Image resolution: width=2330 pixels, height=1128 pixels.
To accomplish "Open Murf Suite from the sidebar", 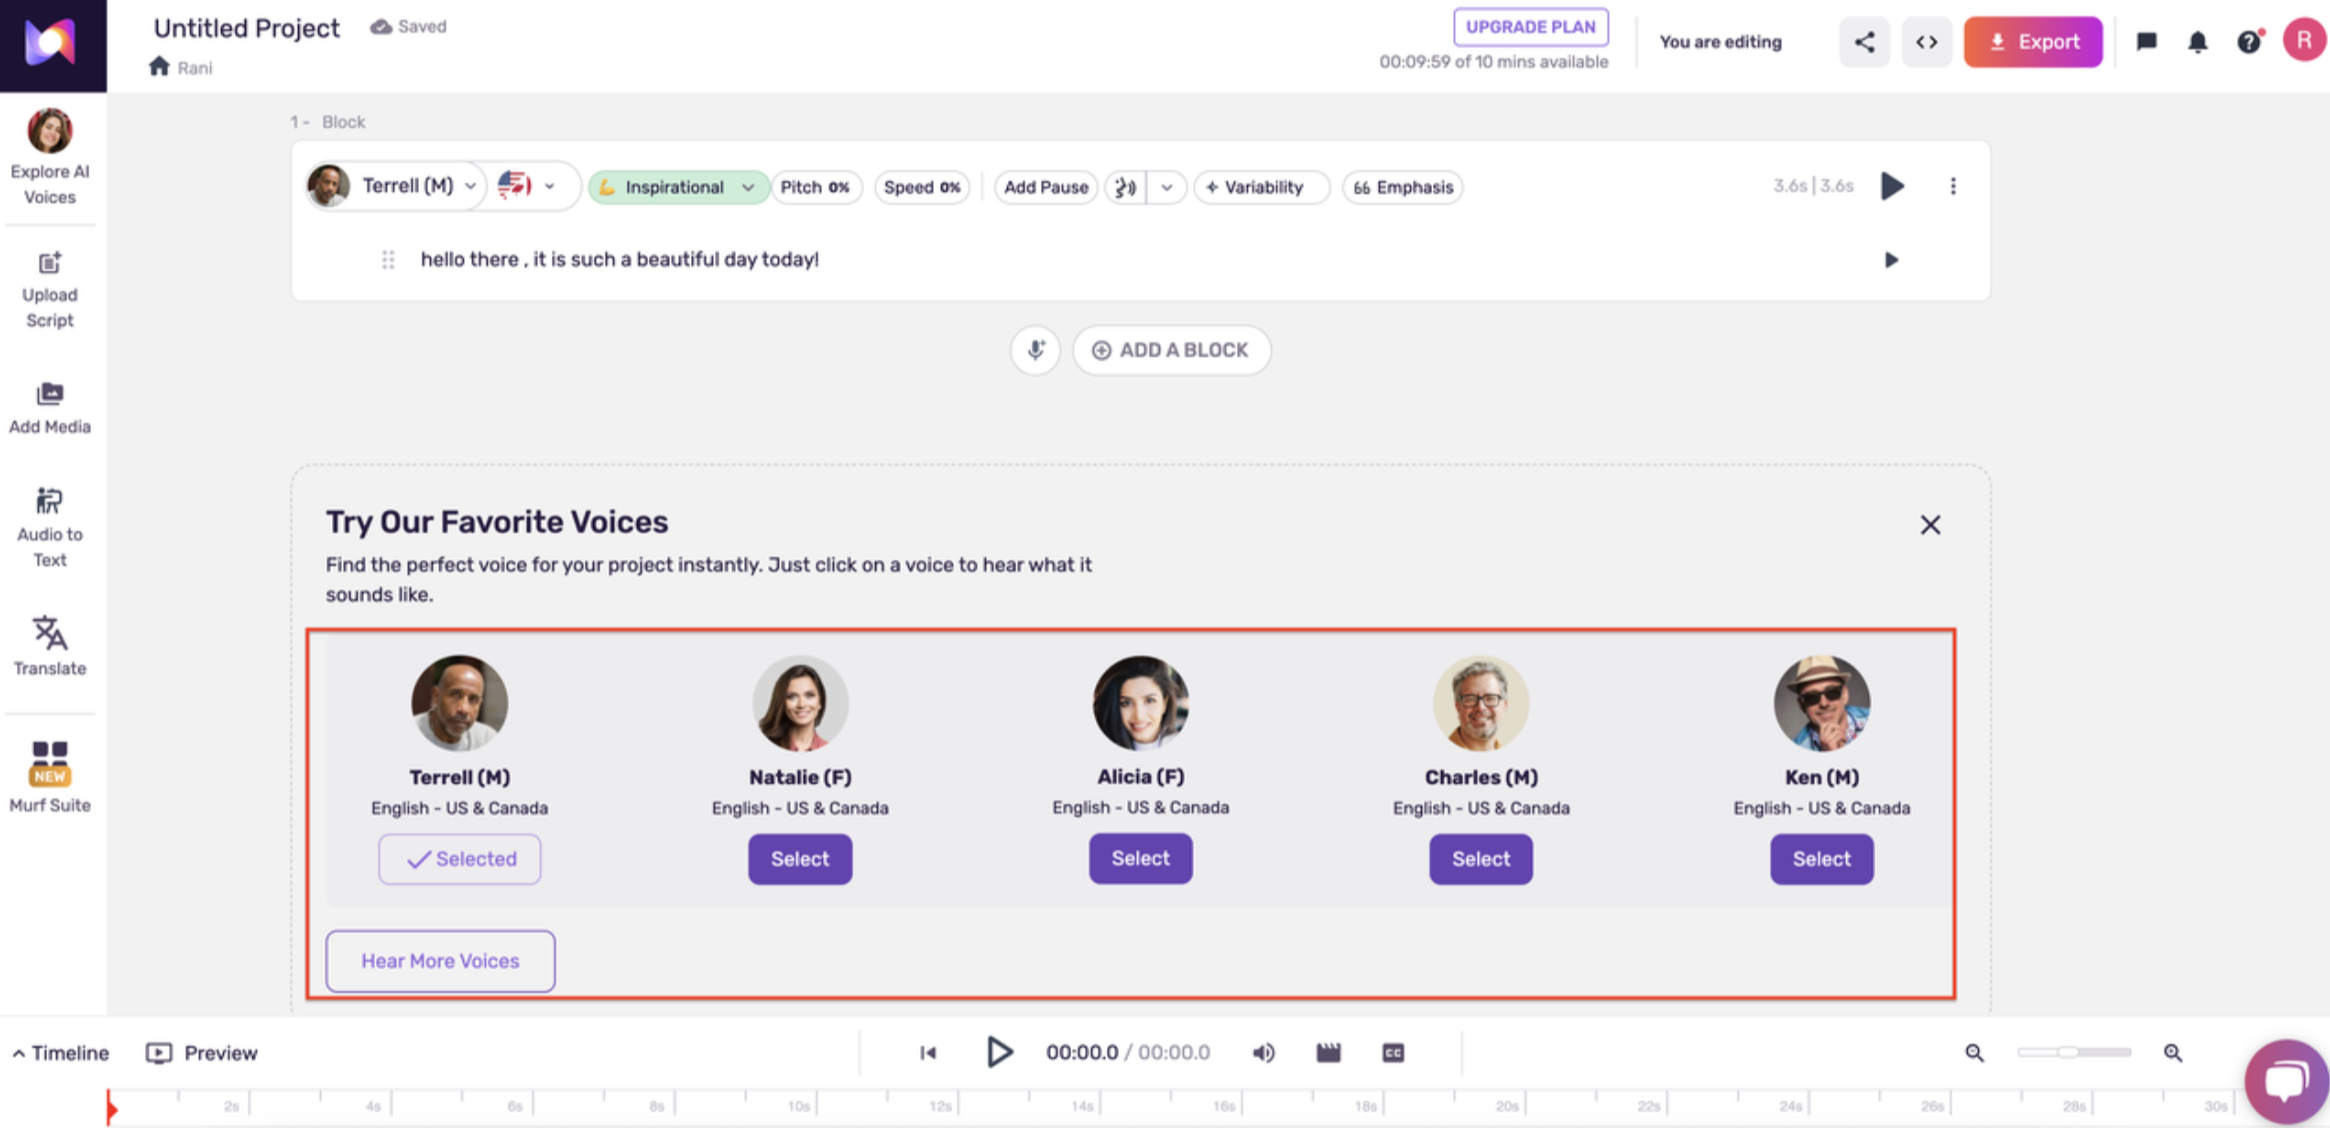I will [49, 776].
